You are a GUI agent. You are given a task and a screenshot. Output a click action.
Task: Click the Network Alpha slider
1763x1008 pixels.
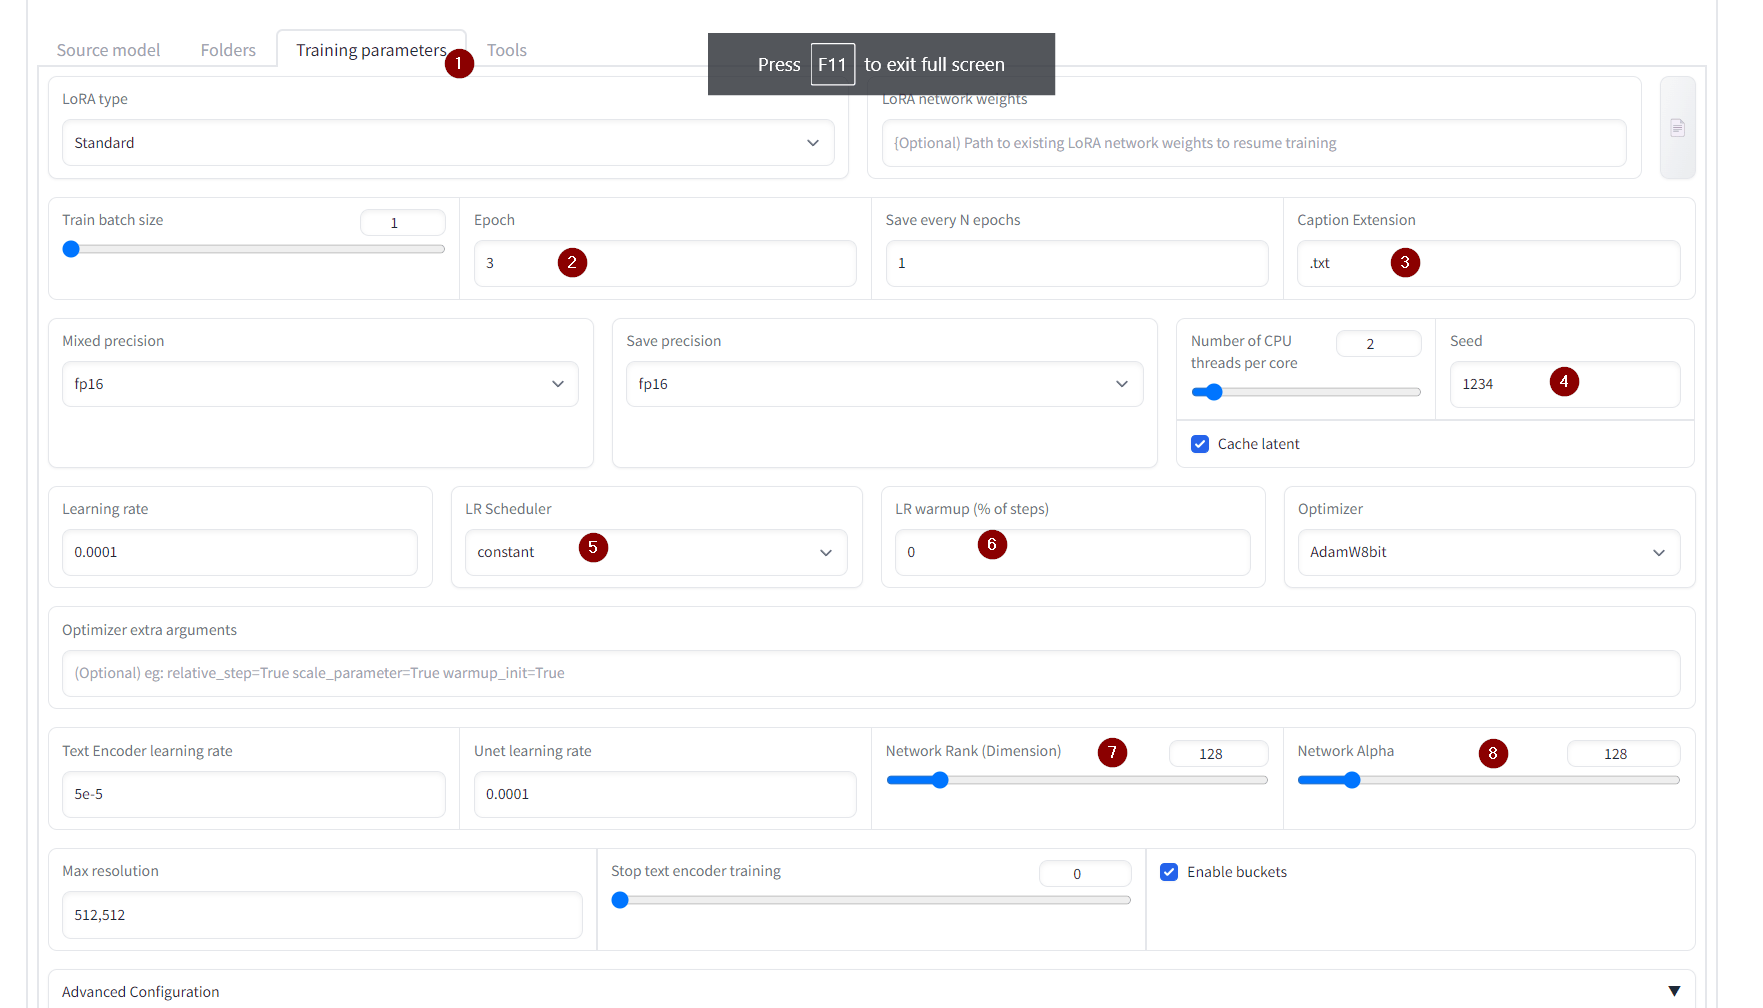(1488, 780)
